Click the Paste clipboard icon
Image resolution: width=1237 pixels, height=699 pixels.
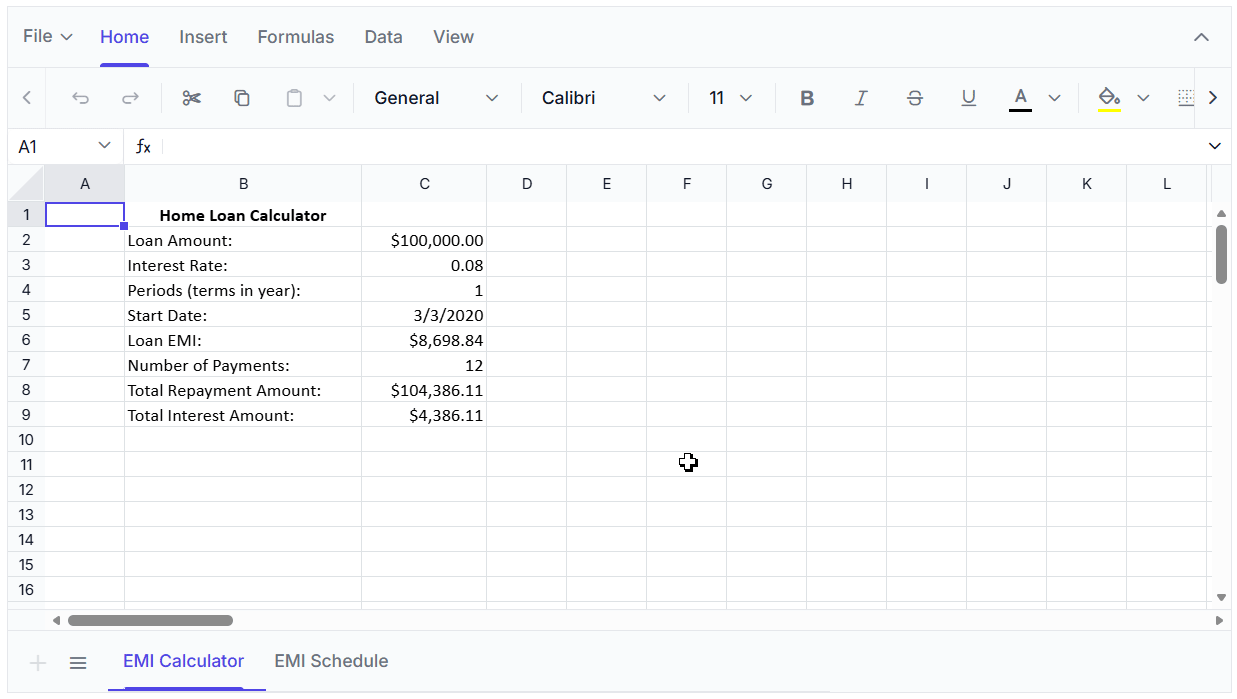[294, 98]
